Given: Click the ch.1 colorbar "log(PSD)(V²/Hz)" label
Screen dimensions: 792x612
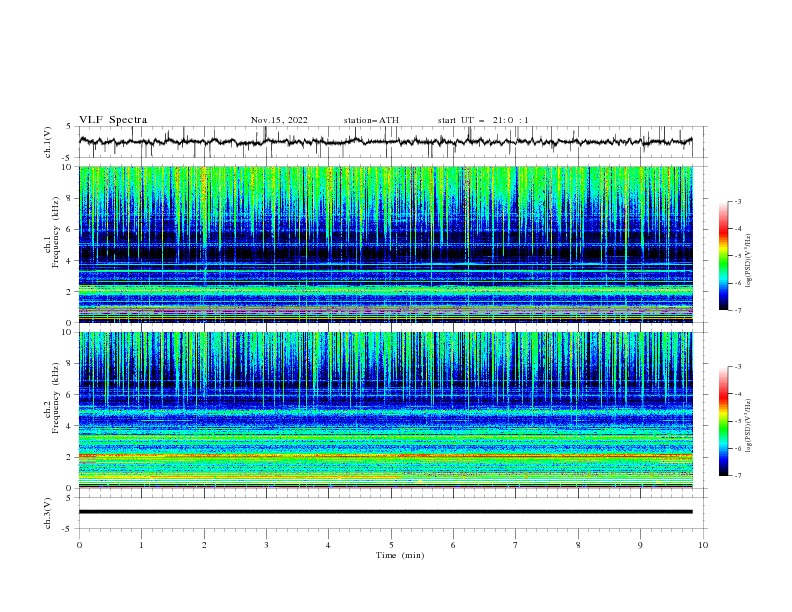Looking at the screenshot, I should point(749,260).
